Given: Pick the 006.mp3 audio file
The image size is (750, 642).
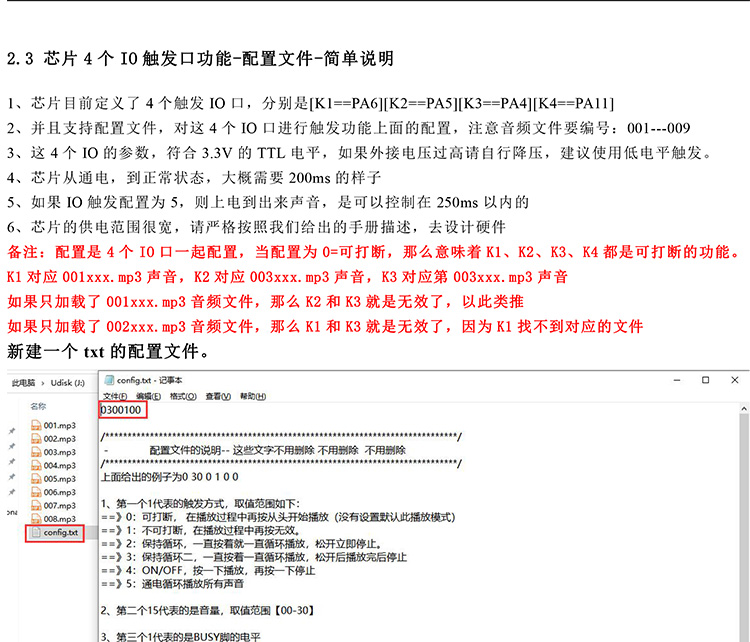Looking at the screenshot, I should click(59, 492).
